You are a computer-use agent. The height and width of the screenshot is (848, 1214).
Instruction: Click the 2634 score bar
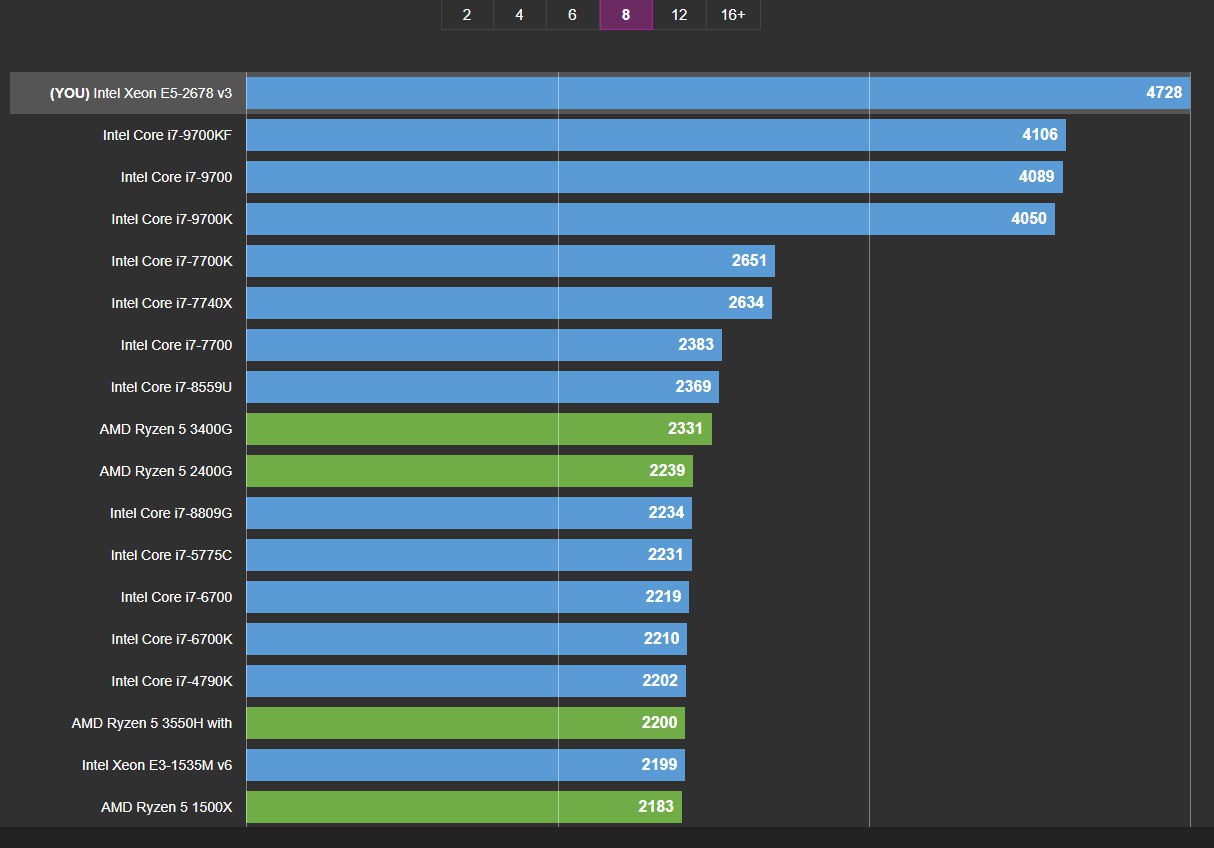click(509, 303)
